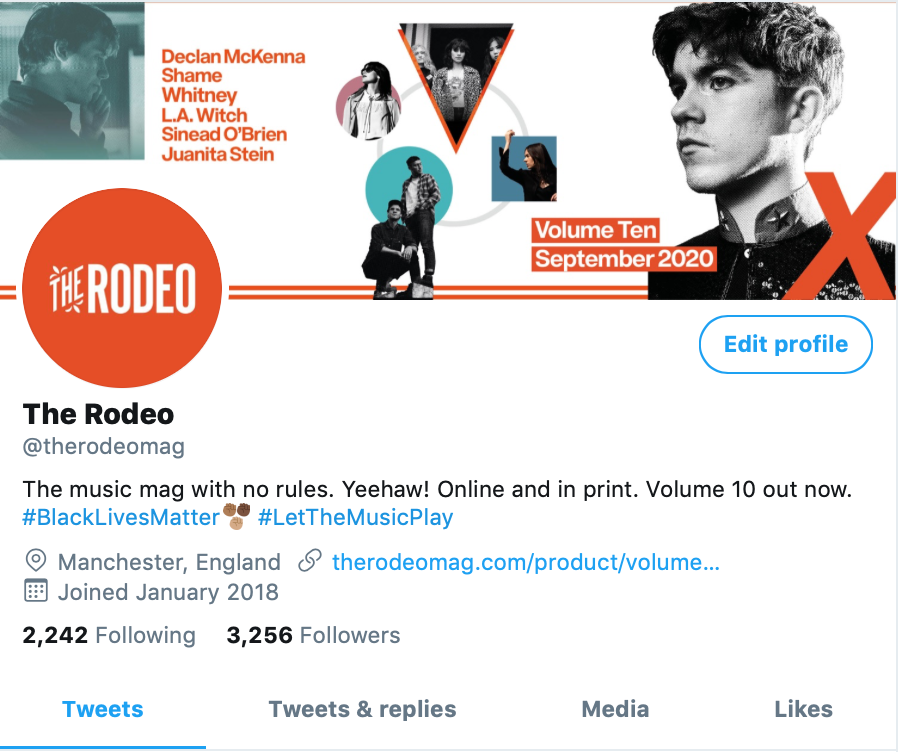
Task: Open the #LetTheMusicPlay hashtag link
Action: (355, 517)
